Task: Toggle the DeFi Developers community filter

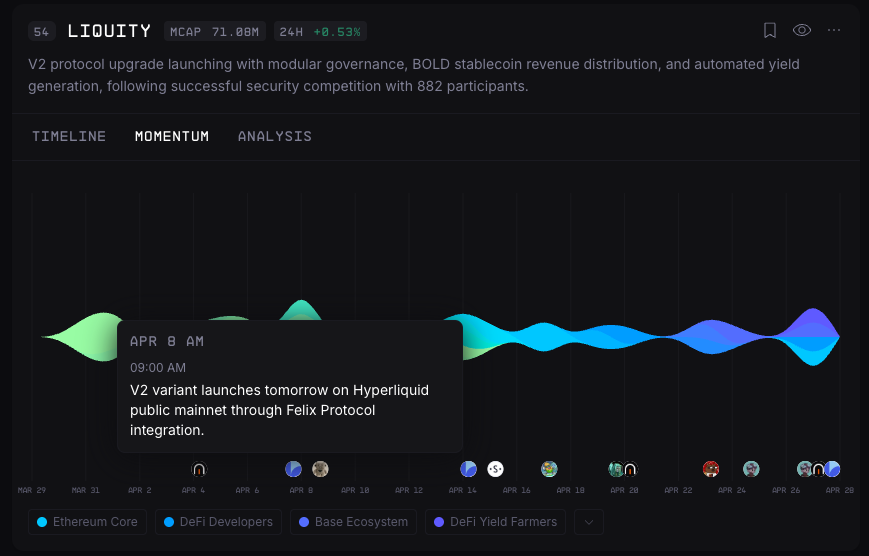Action: pos(218,522)
